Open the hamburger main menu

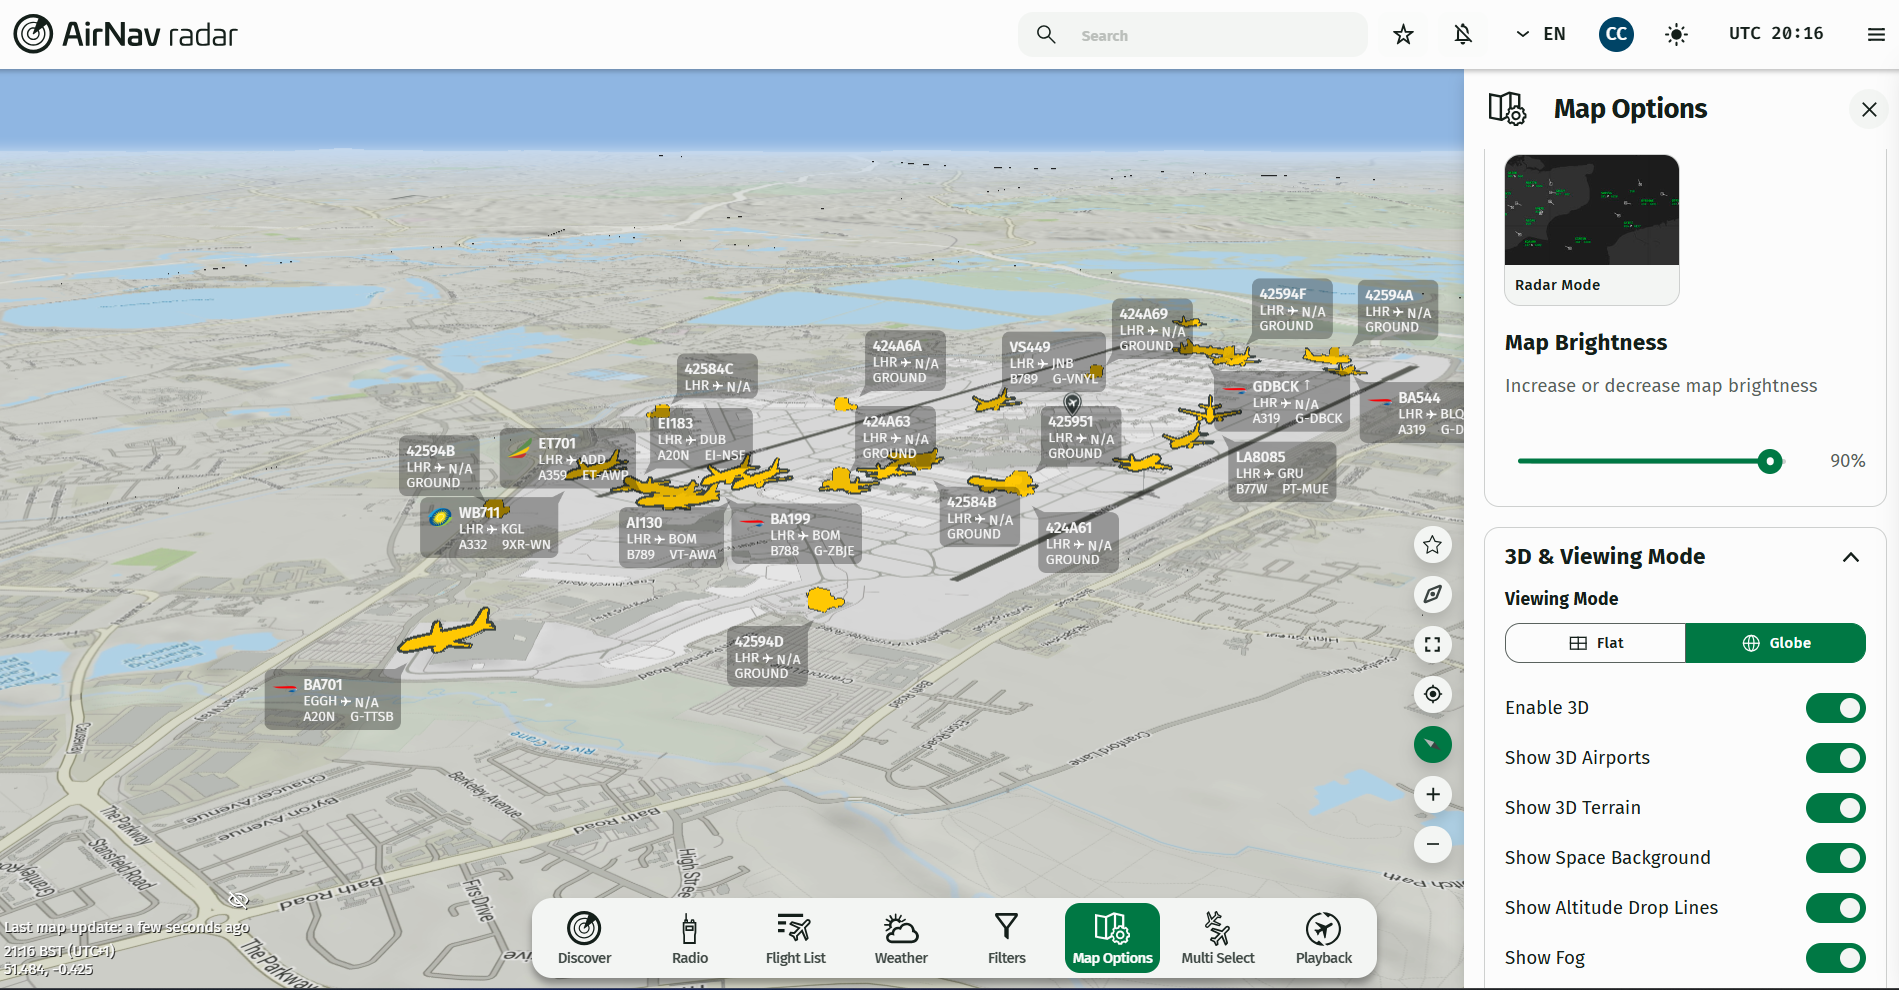[1876, 34]
